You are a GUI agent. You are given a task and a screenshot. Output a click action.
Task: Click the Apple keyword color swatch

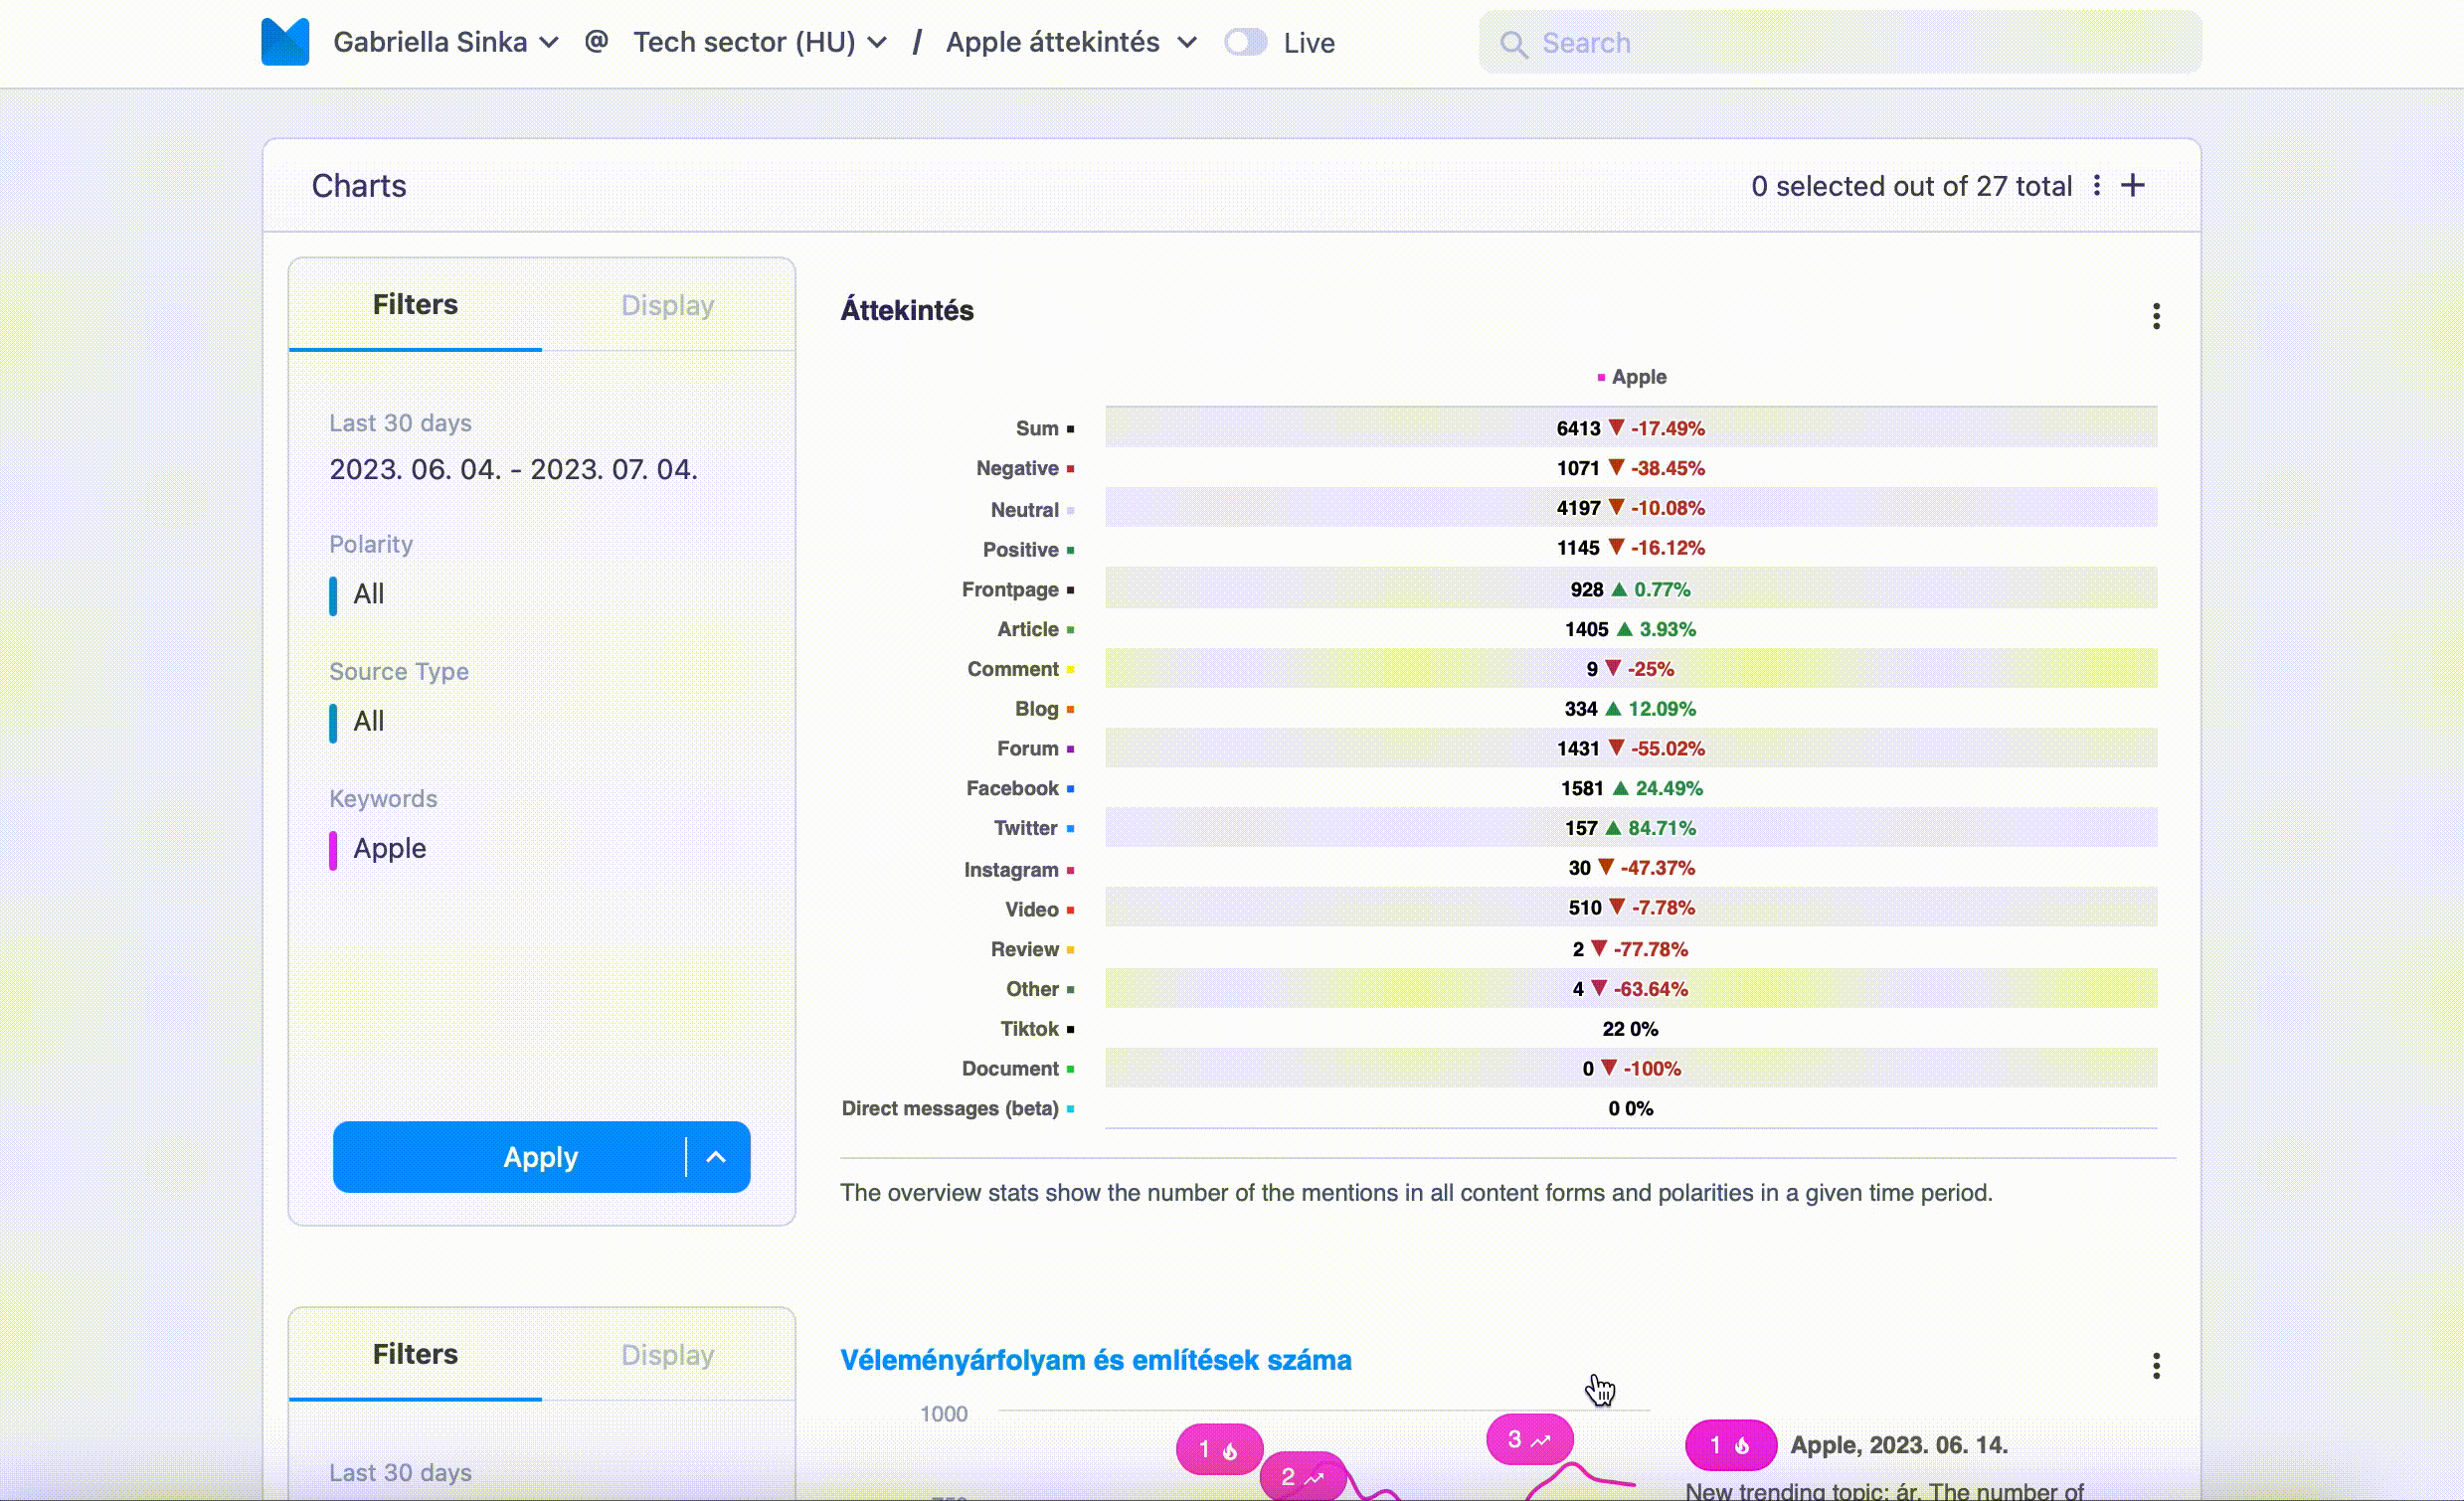click(x=336, y=848)
